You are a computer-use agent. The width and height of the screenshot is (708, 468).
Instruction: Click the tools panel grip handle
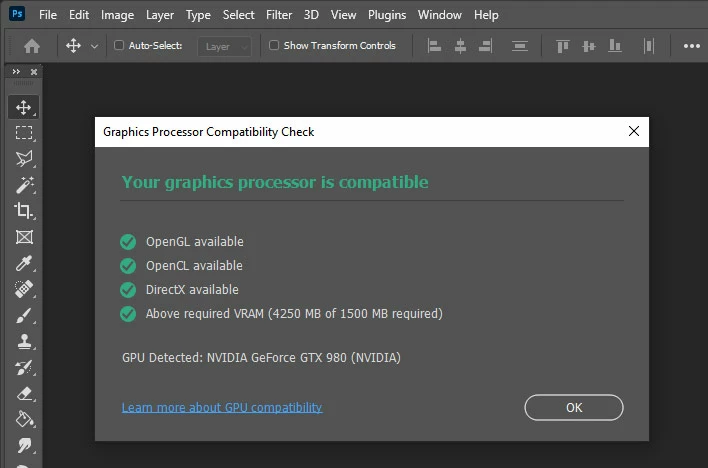[23, 83]
